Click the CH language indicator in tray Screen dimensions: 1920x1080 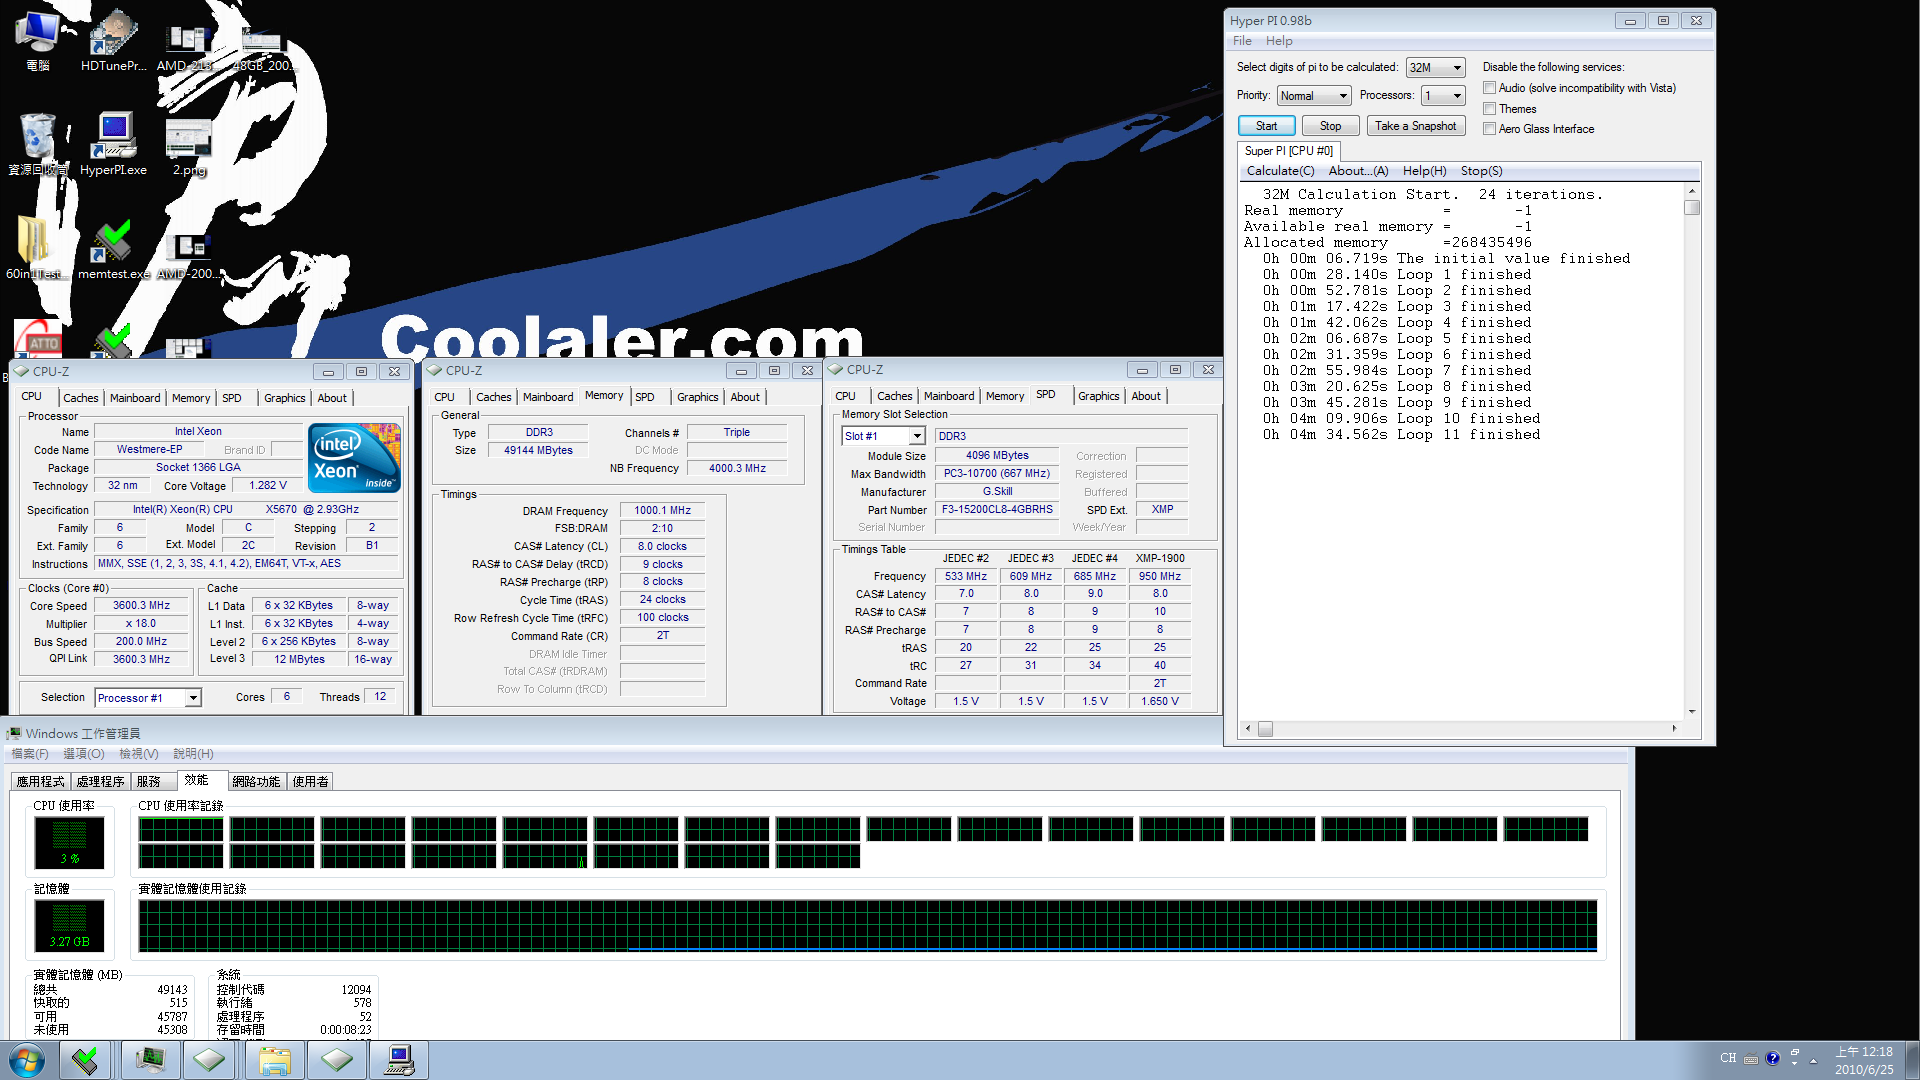click(1728, 1058)
